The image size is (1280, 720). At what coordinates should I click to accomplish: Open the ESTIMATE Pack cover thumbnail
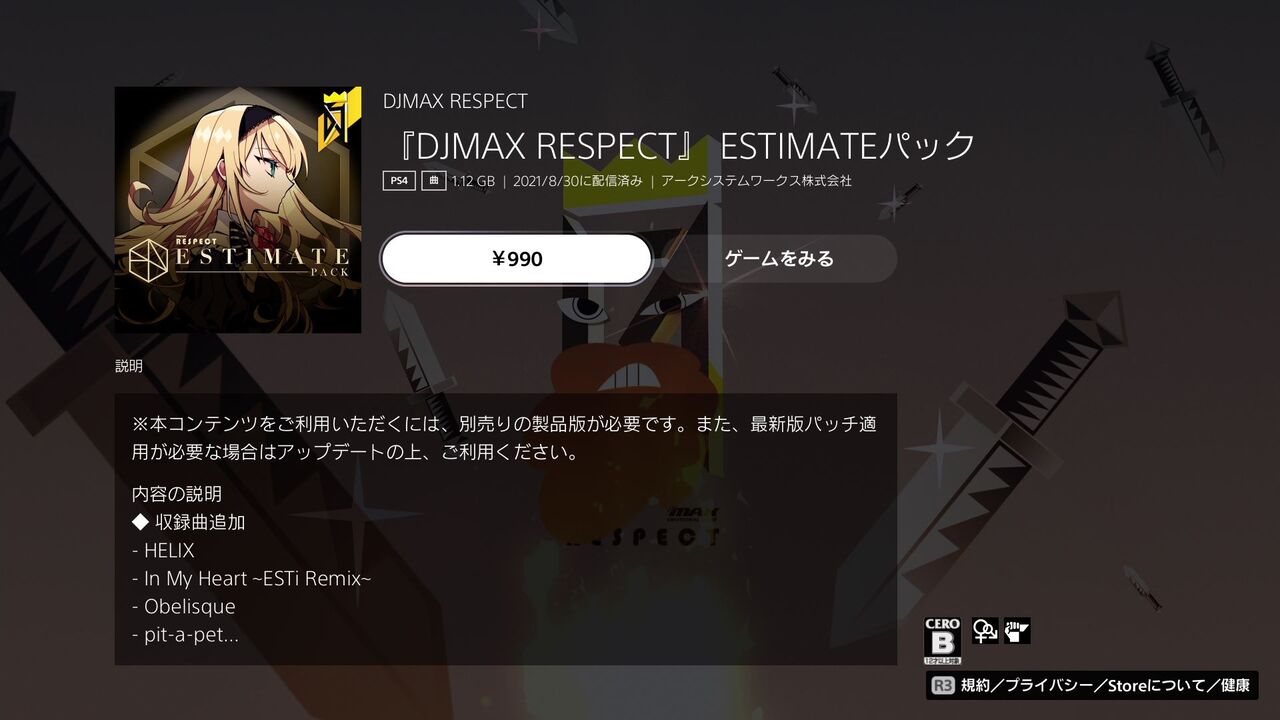238,210
